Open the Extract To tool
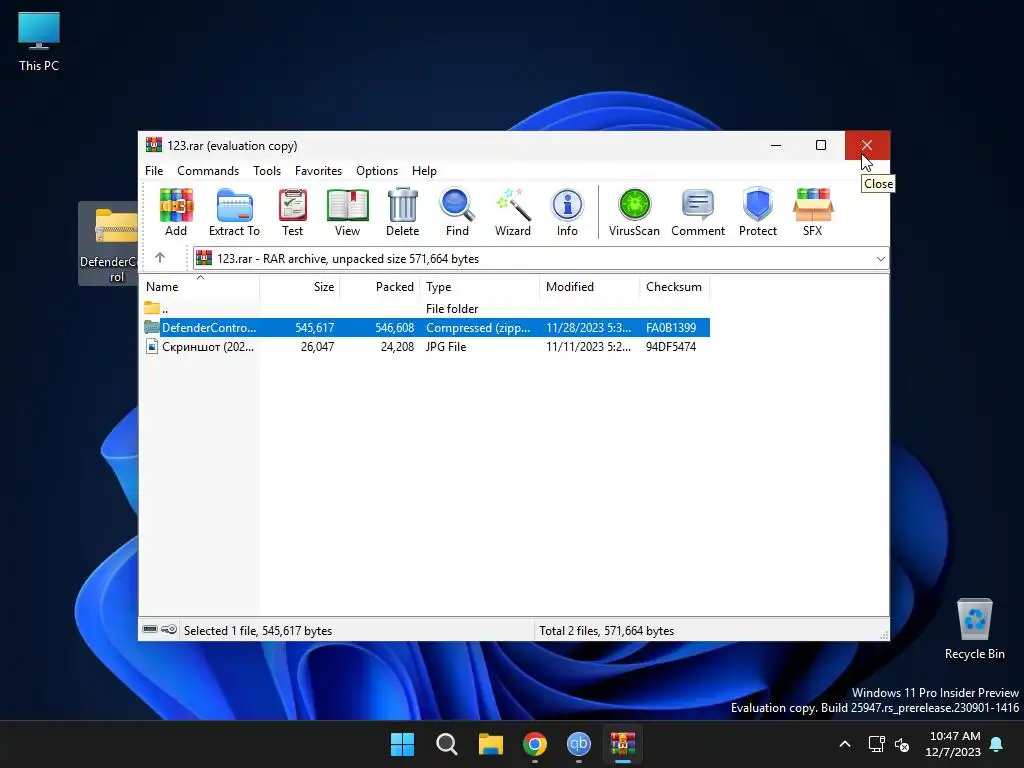The image size is (1024, 768). pyautogui.click(x=234, y=212)
